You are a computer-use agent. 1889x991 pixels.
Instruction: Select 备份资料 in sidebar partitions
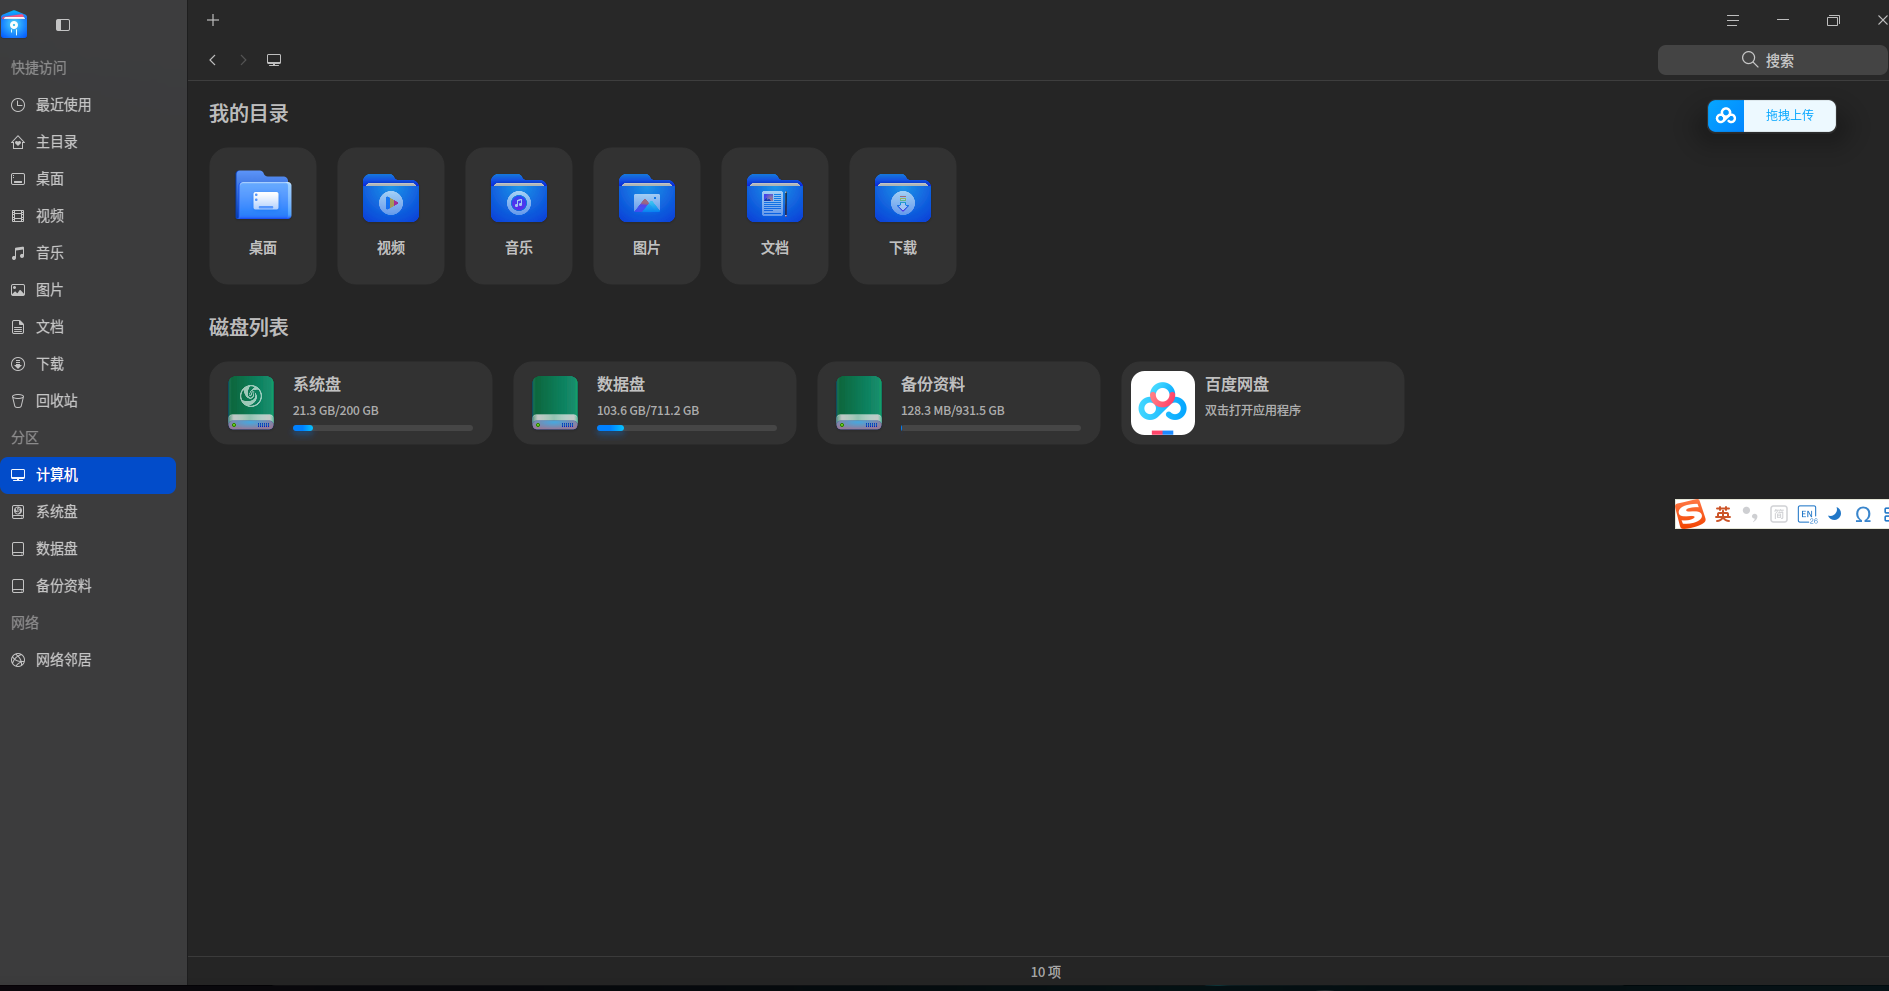[88, 586]
